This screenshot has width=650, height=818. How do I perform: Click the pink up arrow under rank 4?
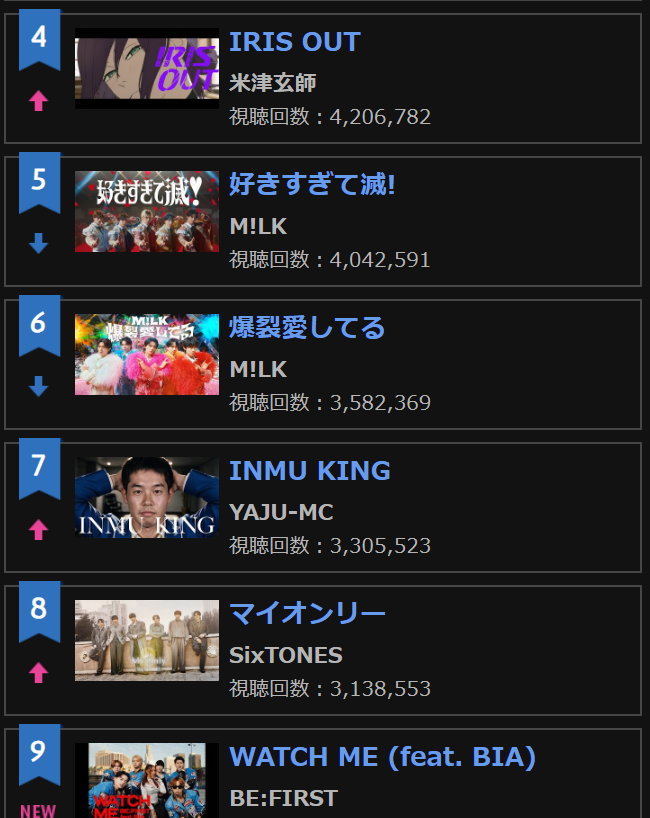point(39,101)
